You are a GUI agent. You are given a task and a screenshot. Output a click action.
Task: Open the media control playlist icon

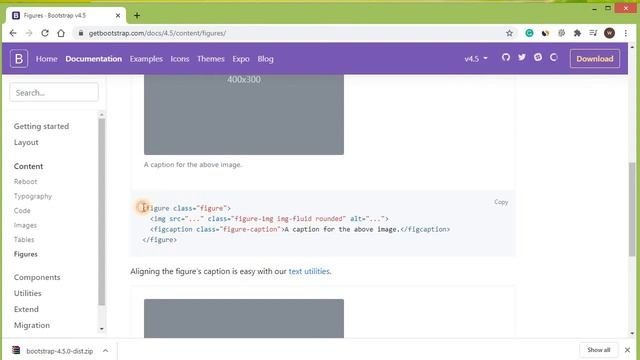(x=593, y=33)
